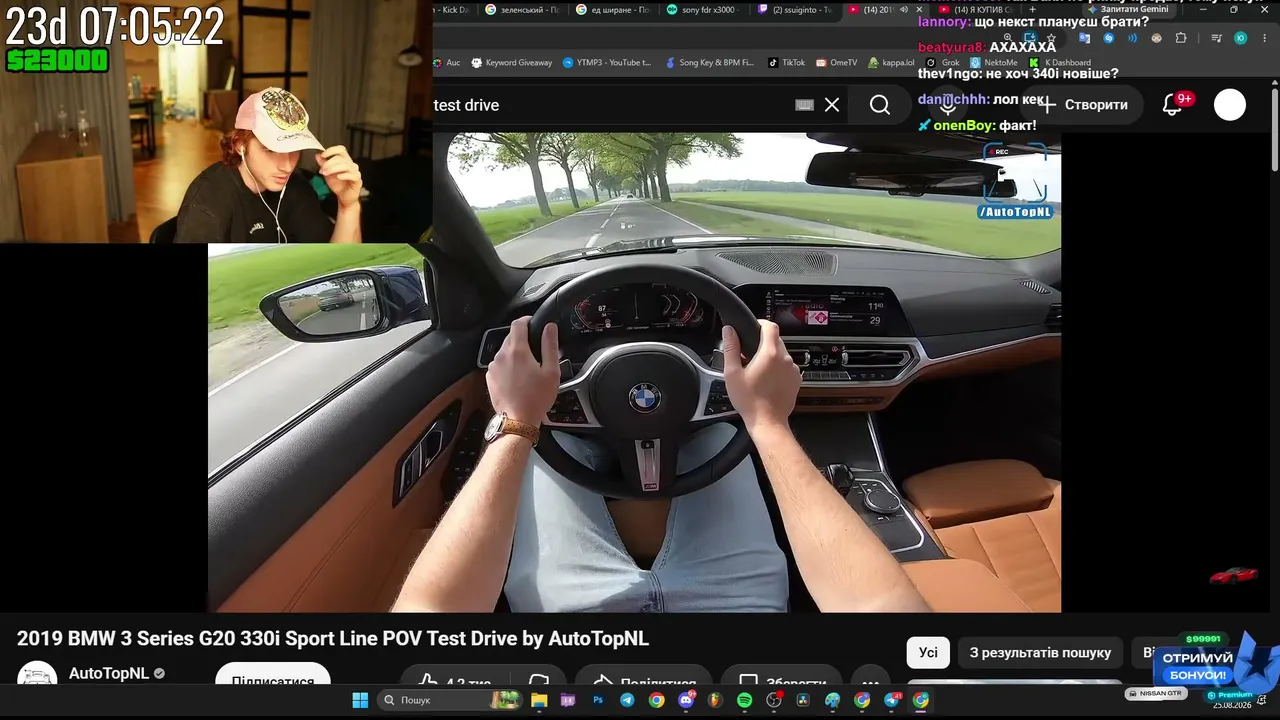Select the Усі filter chip
This screenshot has height=720, width=1280.
coord(928,653)
